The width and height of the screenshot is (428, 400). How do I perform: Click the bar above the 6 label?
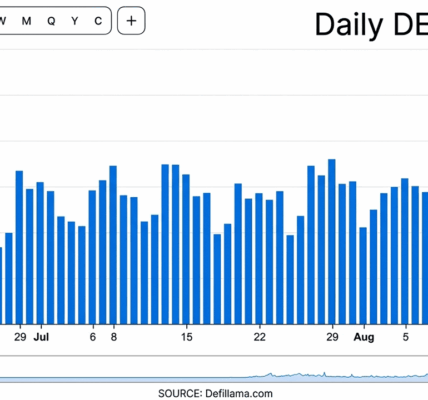(92, 258)
